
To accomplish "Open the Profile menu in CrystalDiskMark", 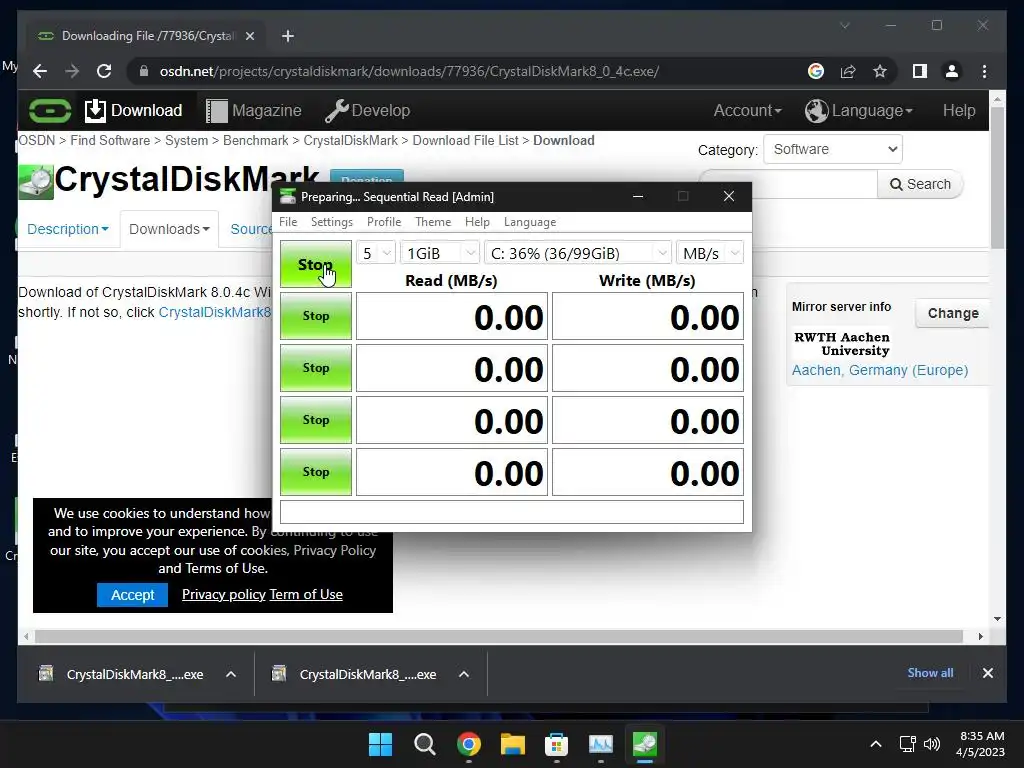I will click(x=384, y=222).
